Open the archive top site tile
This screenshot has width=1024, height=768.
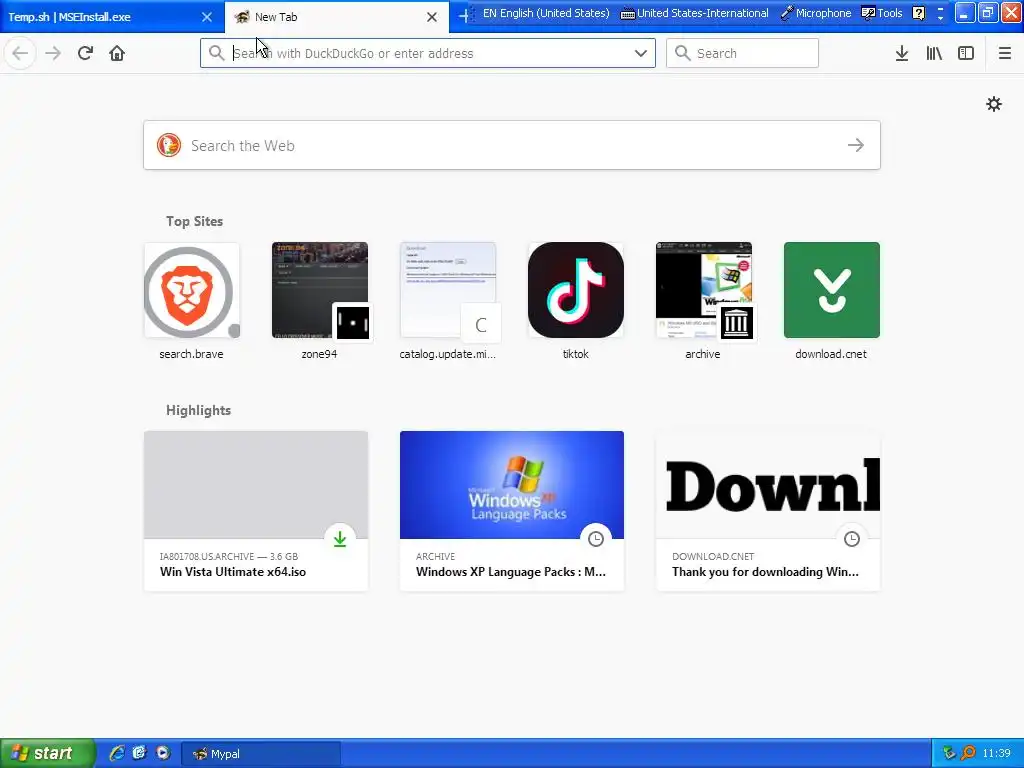703,301
